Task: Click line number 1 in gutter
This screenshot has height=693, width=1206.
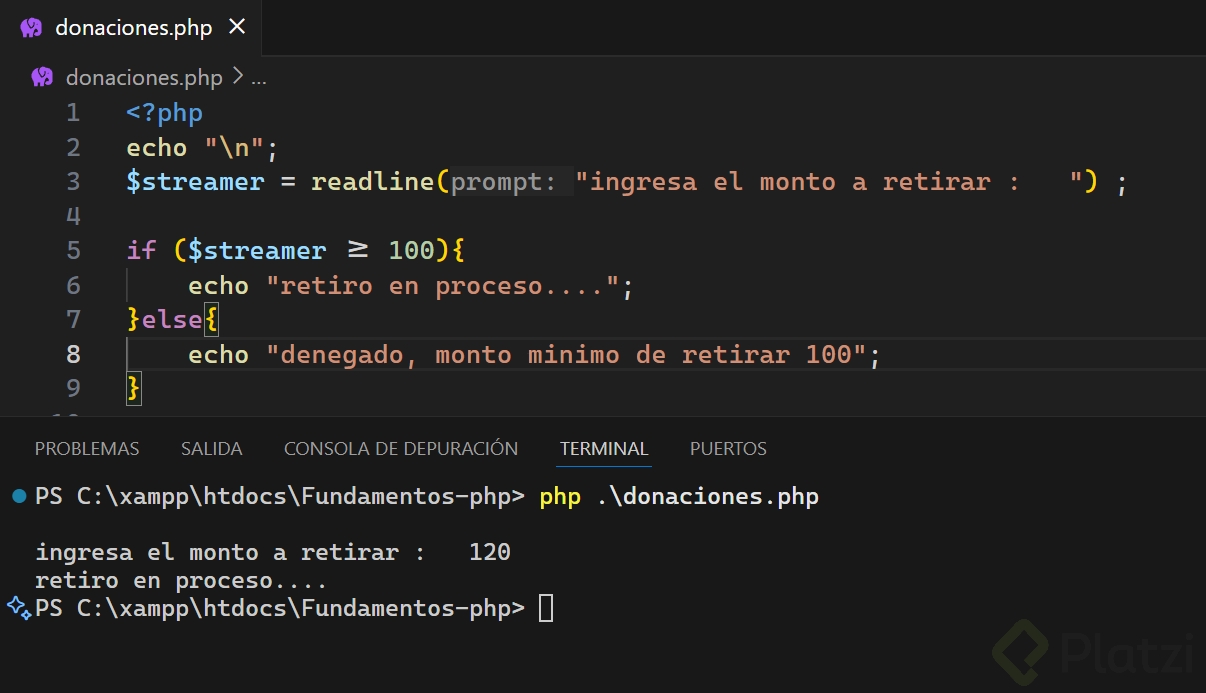Action: tap(73, 113)
